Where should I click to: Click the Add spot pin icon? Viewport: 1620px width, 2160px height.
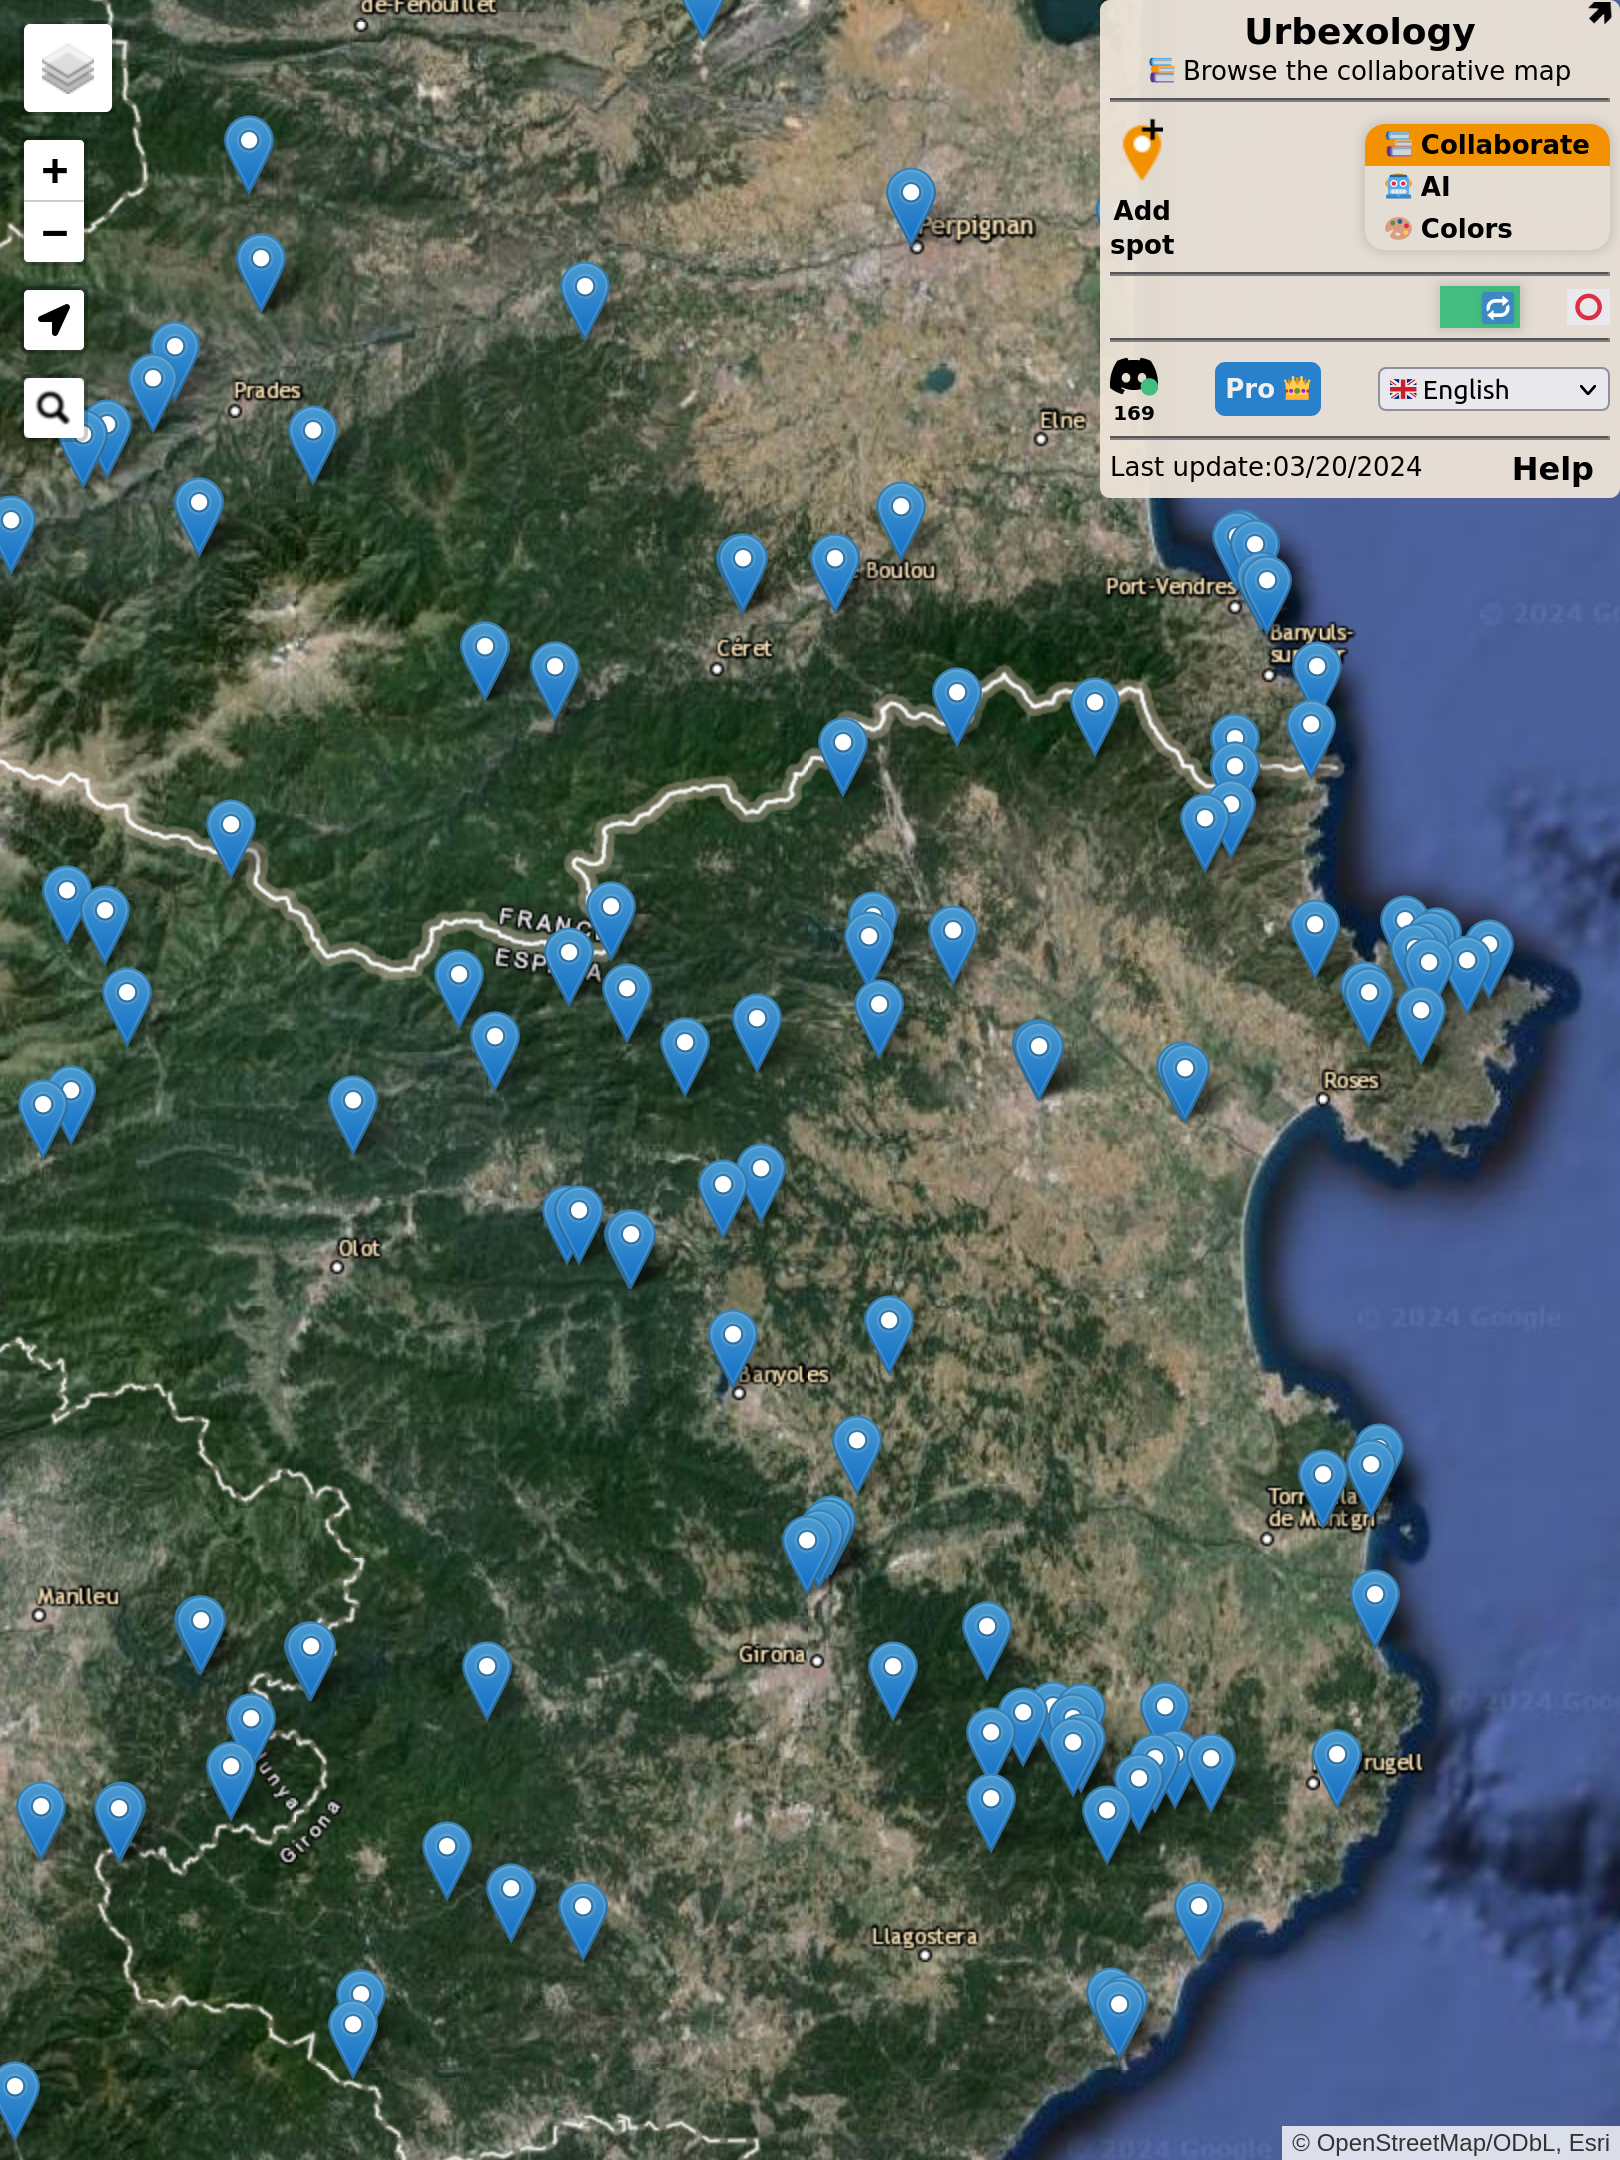click(x=1142, y=152)
